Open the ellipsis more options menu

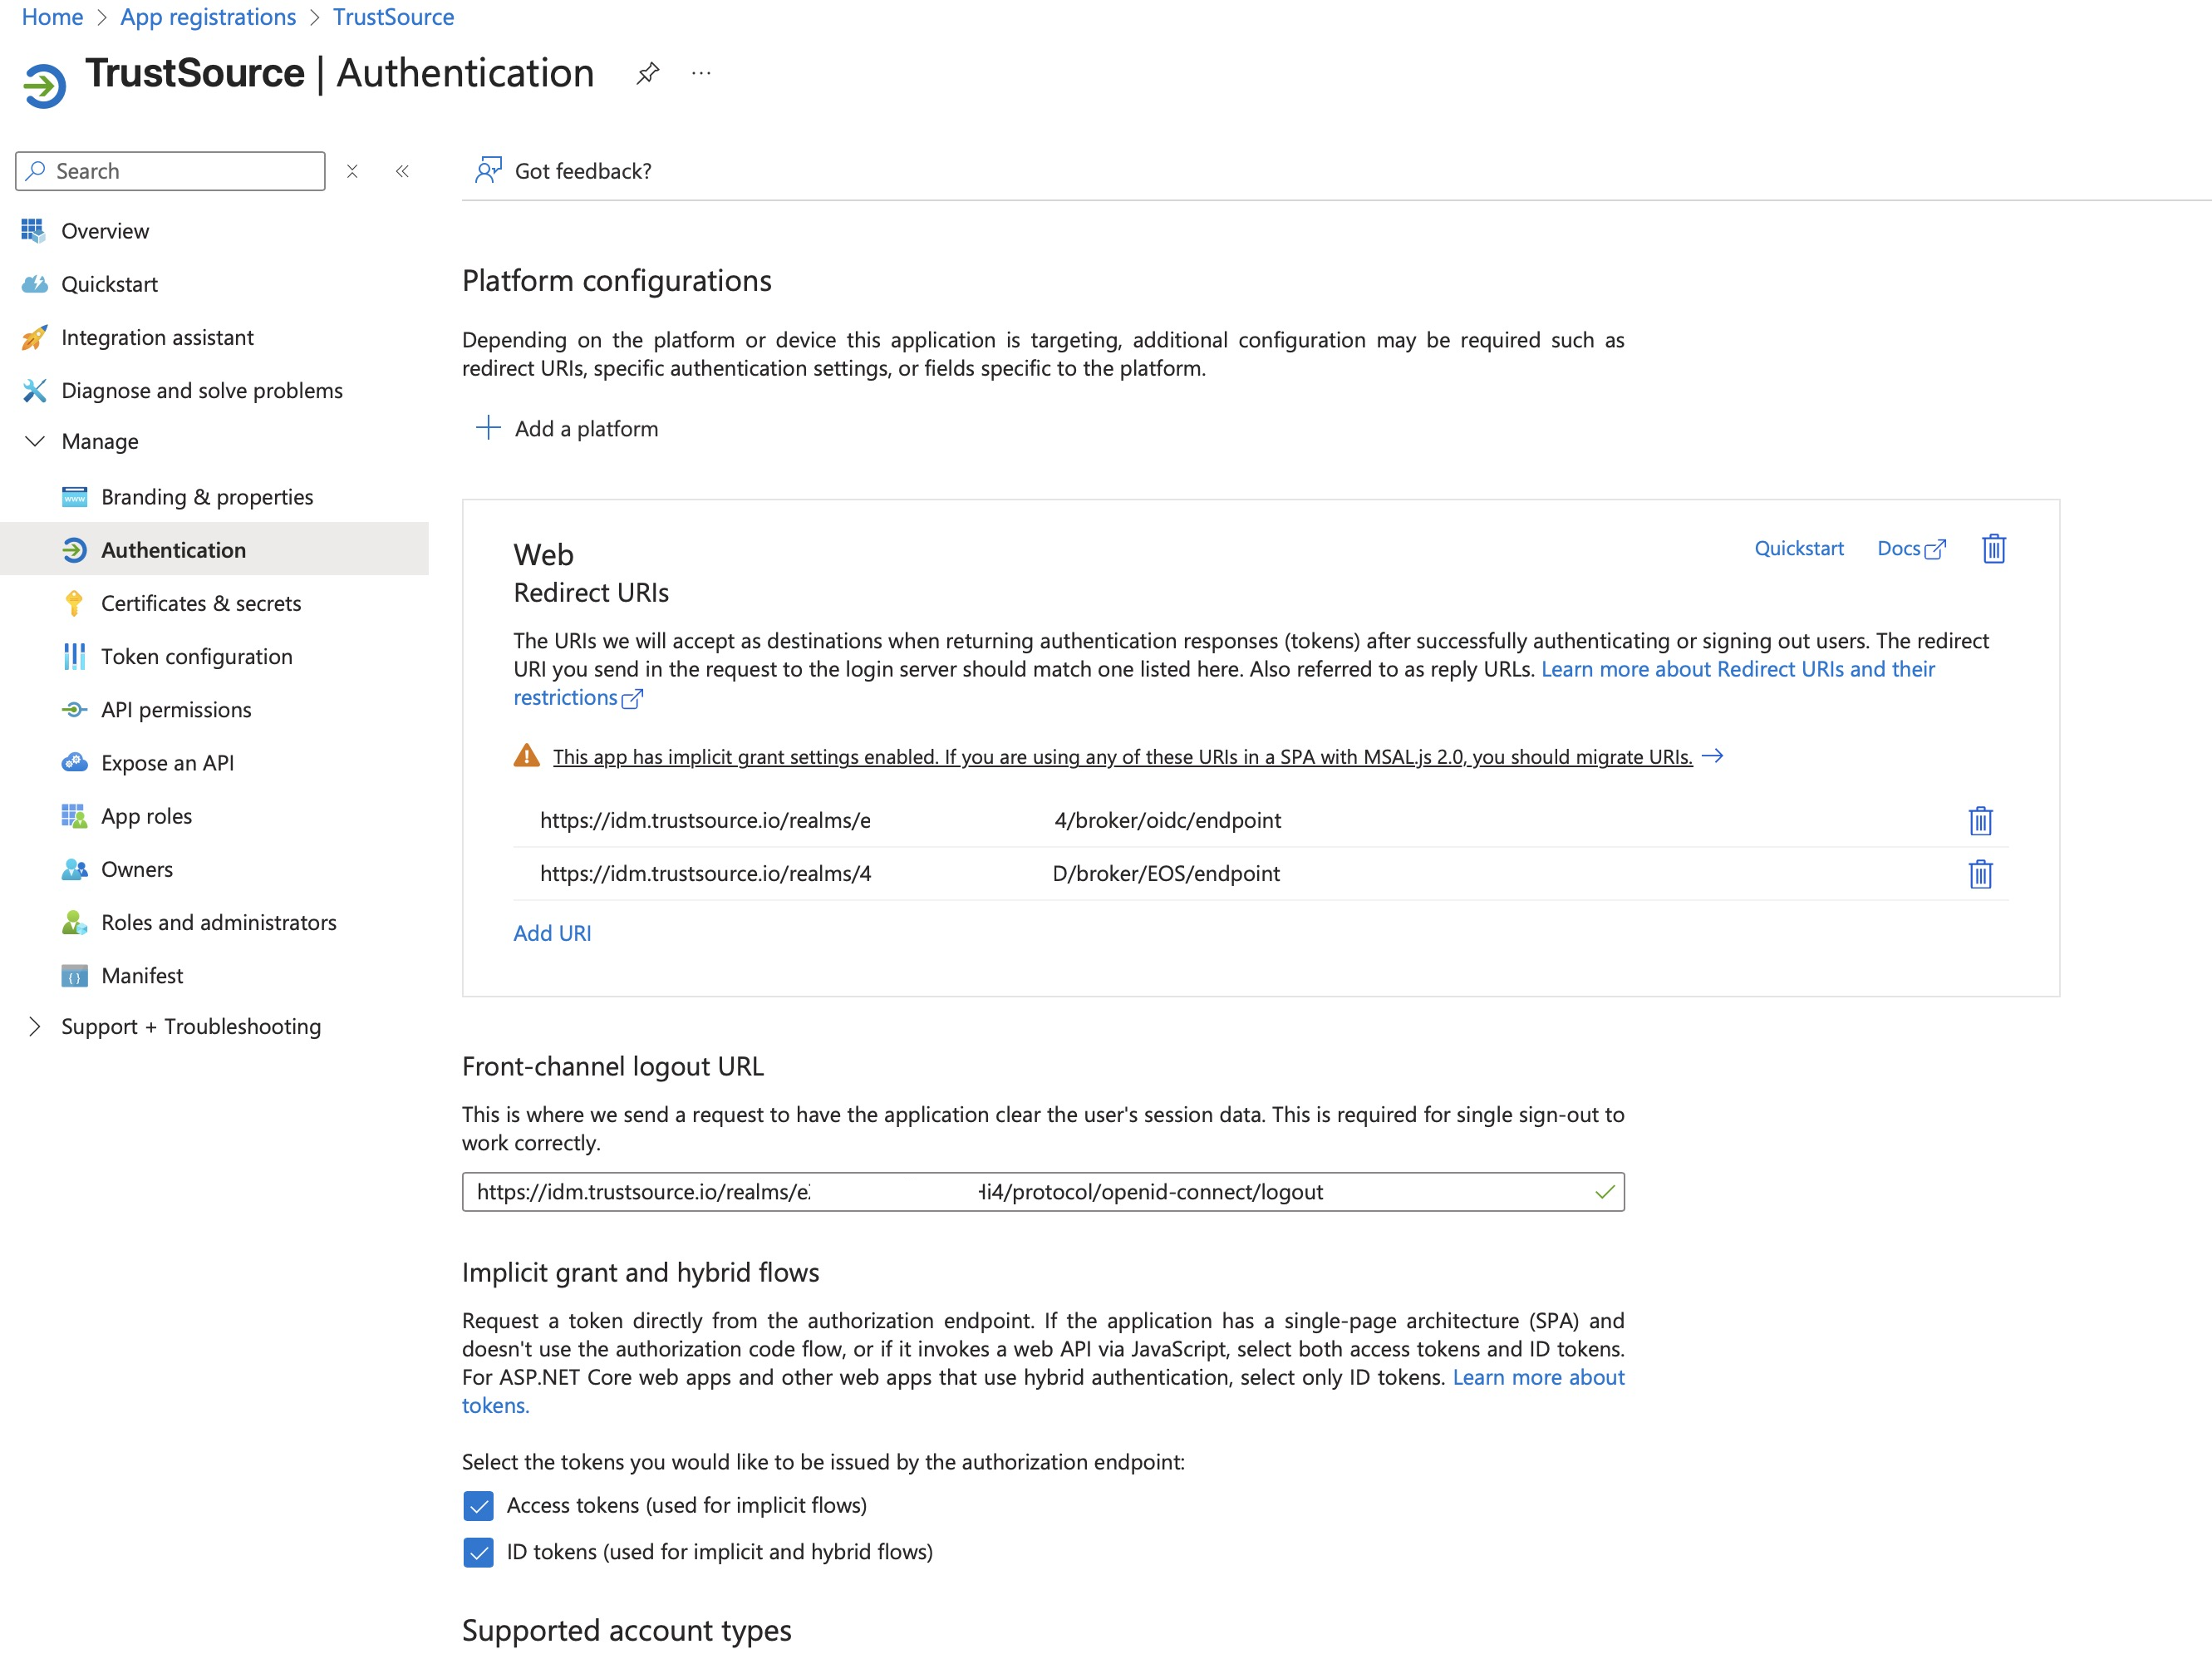pyautogui.click(x=701, y=73)
